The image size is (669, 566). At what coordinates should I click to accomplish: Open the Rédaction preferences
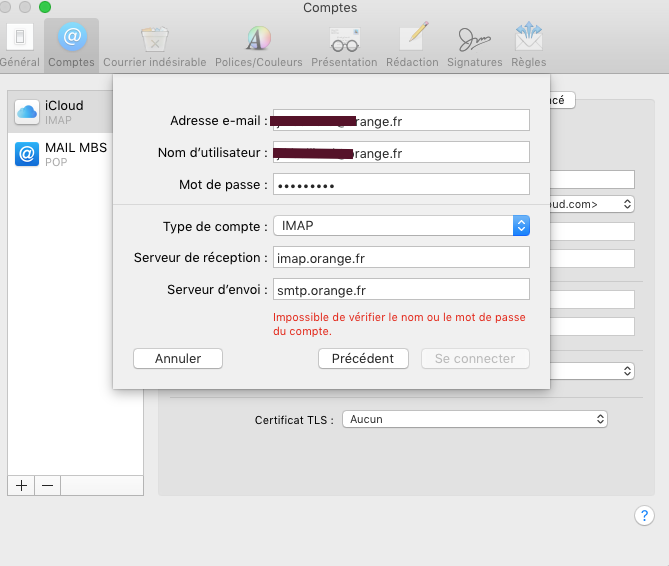413,45
